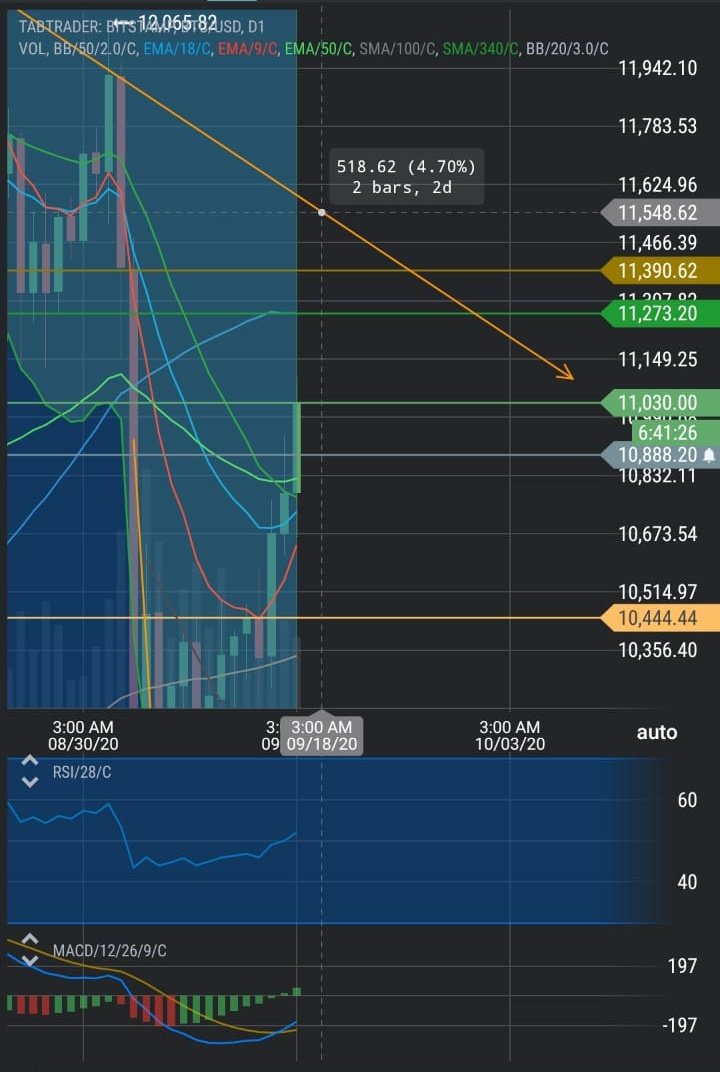Tap the 11,466.39 price axis value

pos(658,243)
